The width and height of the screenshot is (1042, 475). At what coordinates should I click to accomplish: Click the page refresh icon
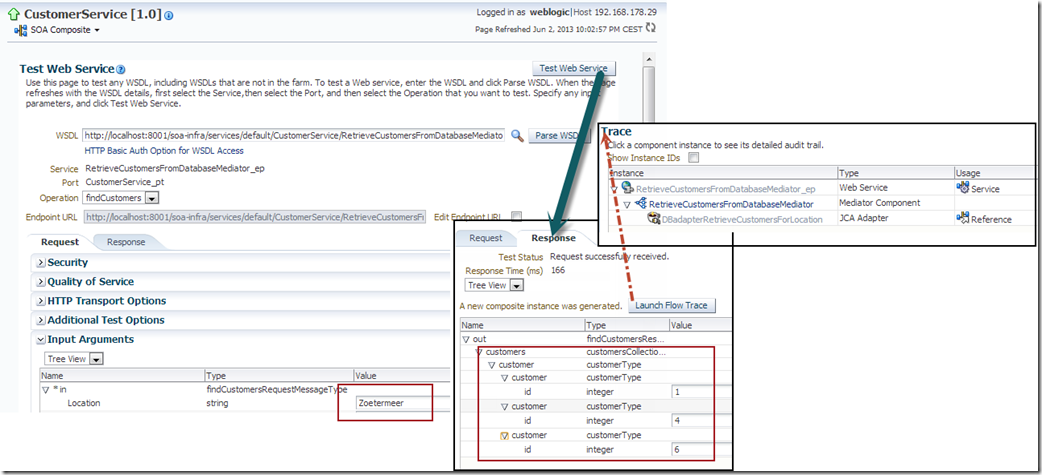pyautogui.click(x=651, y=28)
